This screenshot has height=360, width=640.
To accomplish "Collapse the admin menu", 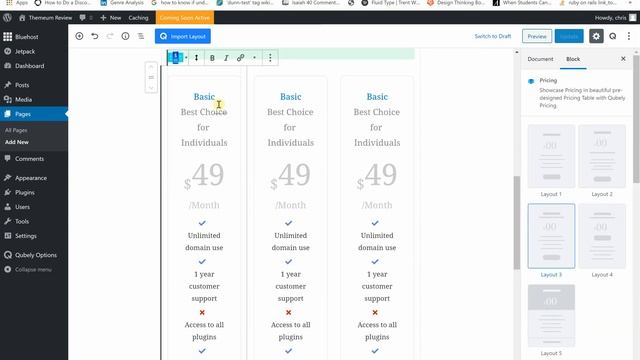I will [x=34, y=269].
